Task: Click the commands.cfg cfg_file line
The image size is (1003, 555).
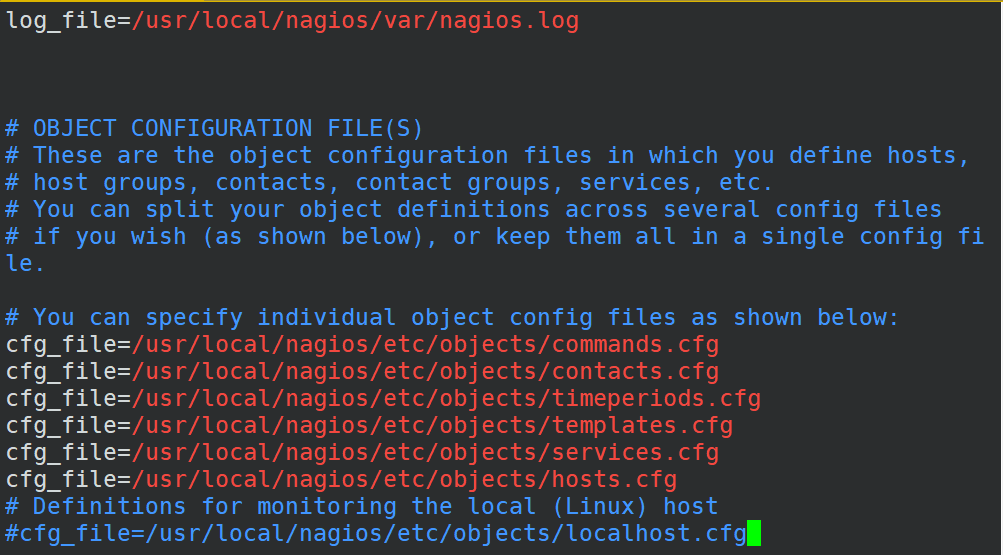Action: coord(362,345)
